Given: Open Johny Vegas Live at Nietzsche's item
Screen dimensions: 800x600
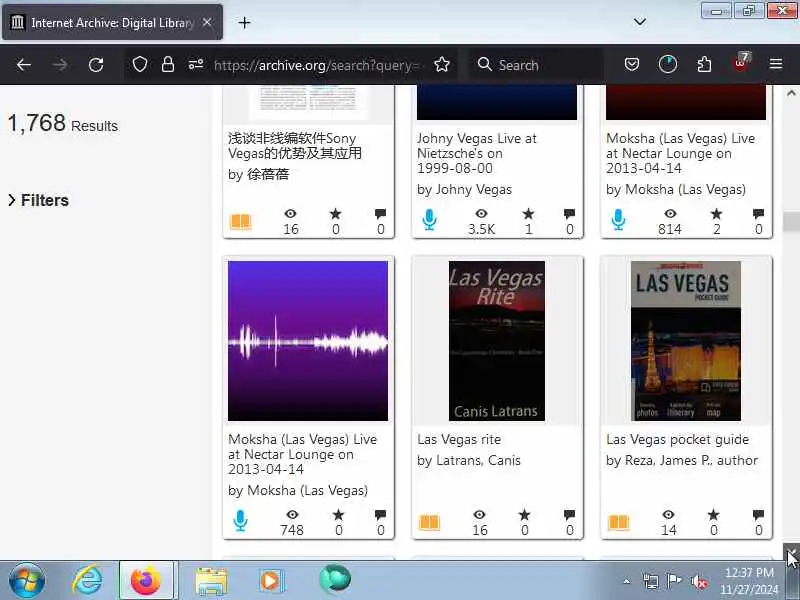Looking at the screenshot, I should (x=477, y=153).
